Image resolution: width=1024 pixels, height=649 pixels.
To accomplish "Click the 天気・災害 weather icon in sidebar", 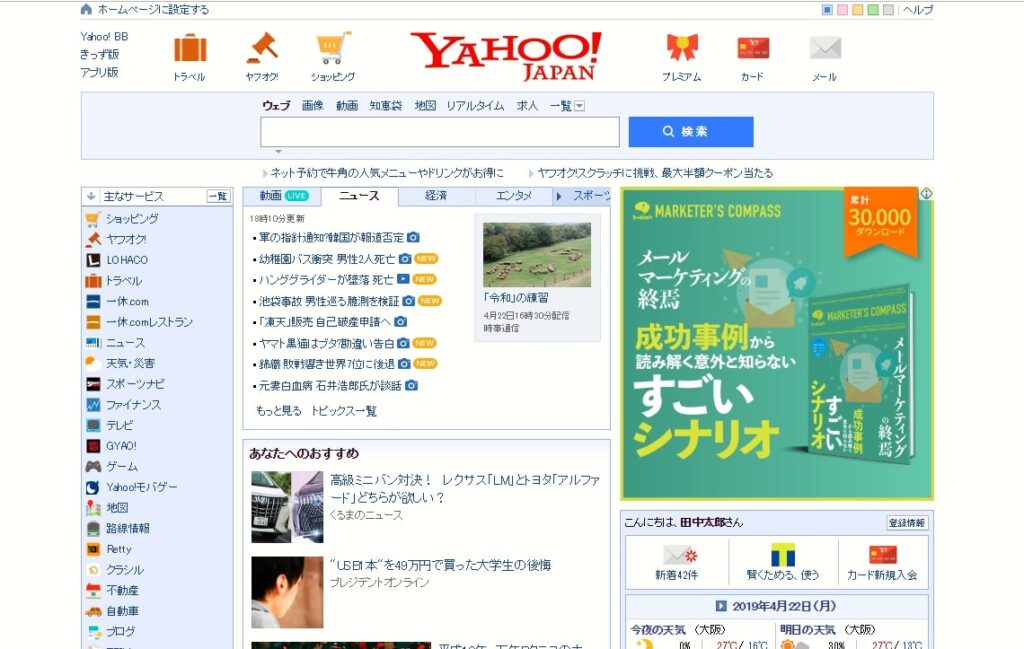I will click(93, 364).
